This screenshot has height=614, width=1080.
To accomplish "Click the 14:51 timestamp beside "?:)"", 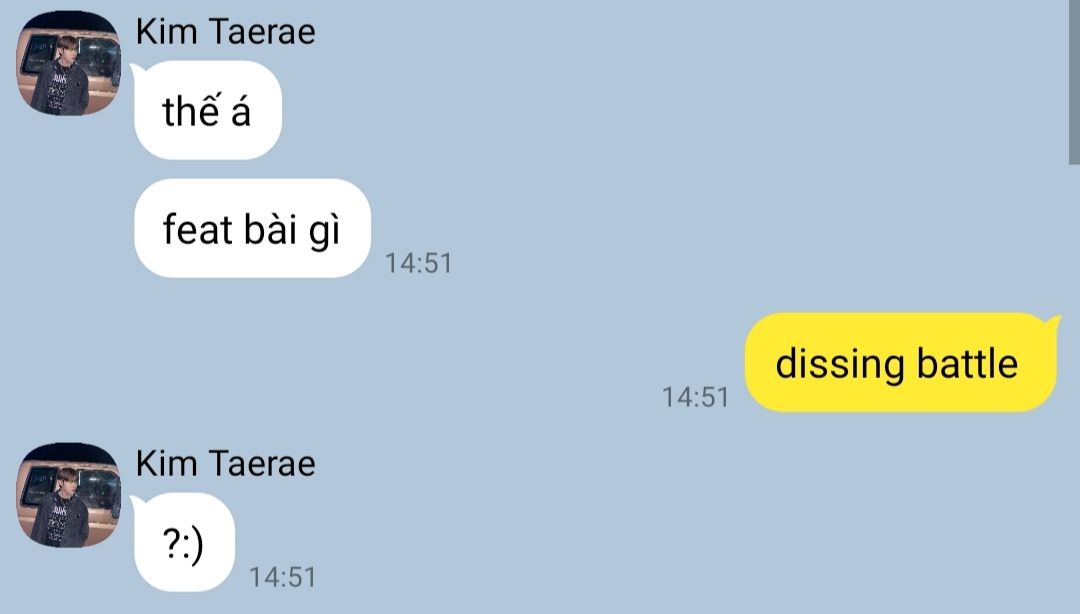I will [282, 577].
